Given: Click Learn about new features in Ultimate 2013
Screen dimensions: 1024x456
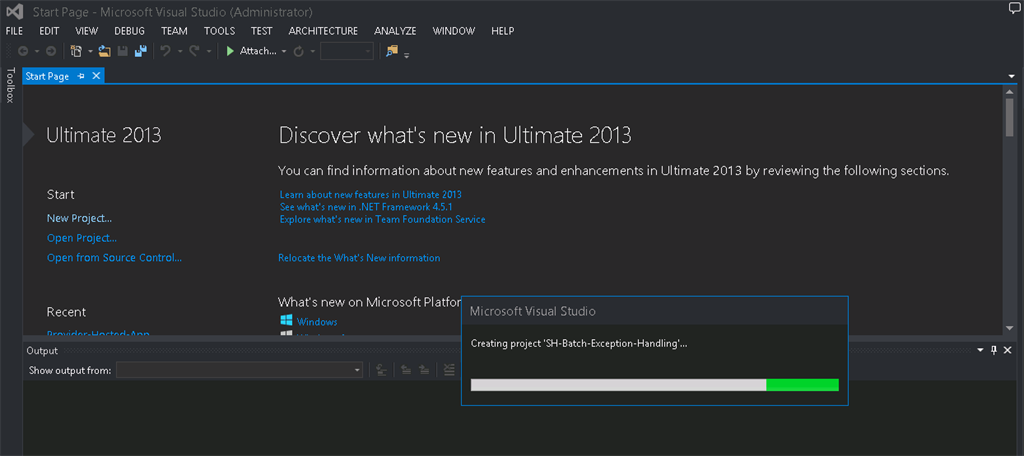Looking at the screenshot, I should coord(370,194).
